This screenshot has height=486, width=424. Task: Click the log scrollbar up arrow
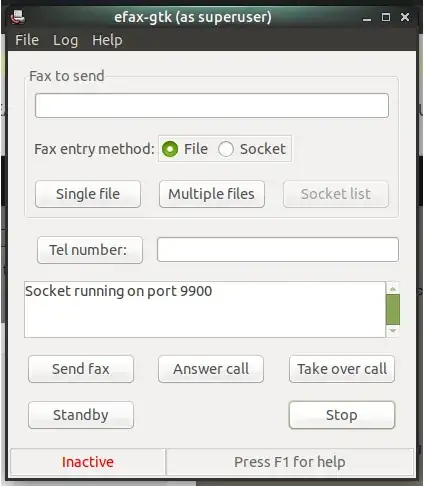[393, 288]
